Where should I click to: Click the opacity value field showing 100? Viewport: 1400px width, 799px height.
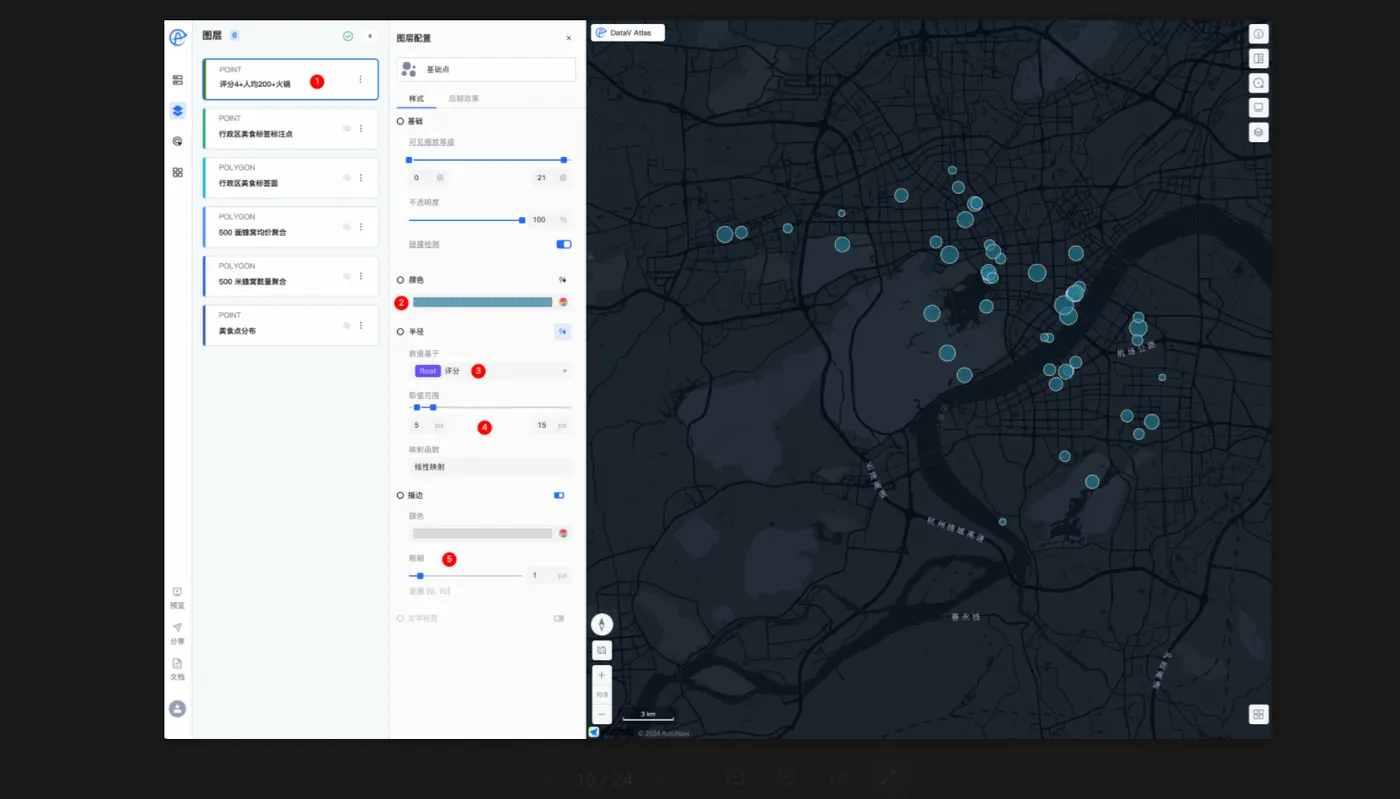click(549, 220)
